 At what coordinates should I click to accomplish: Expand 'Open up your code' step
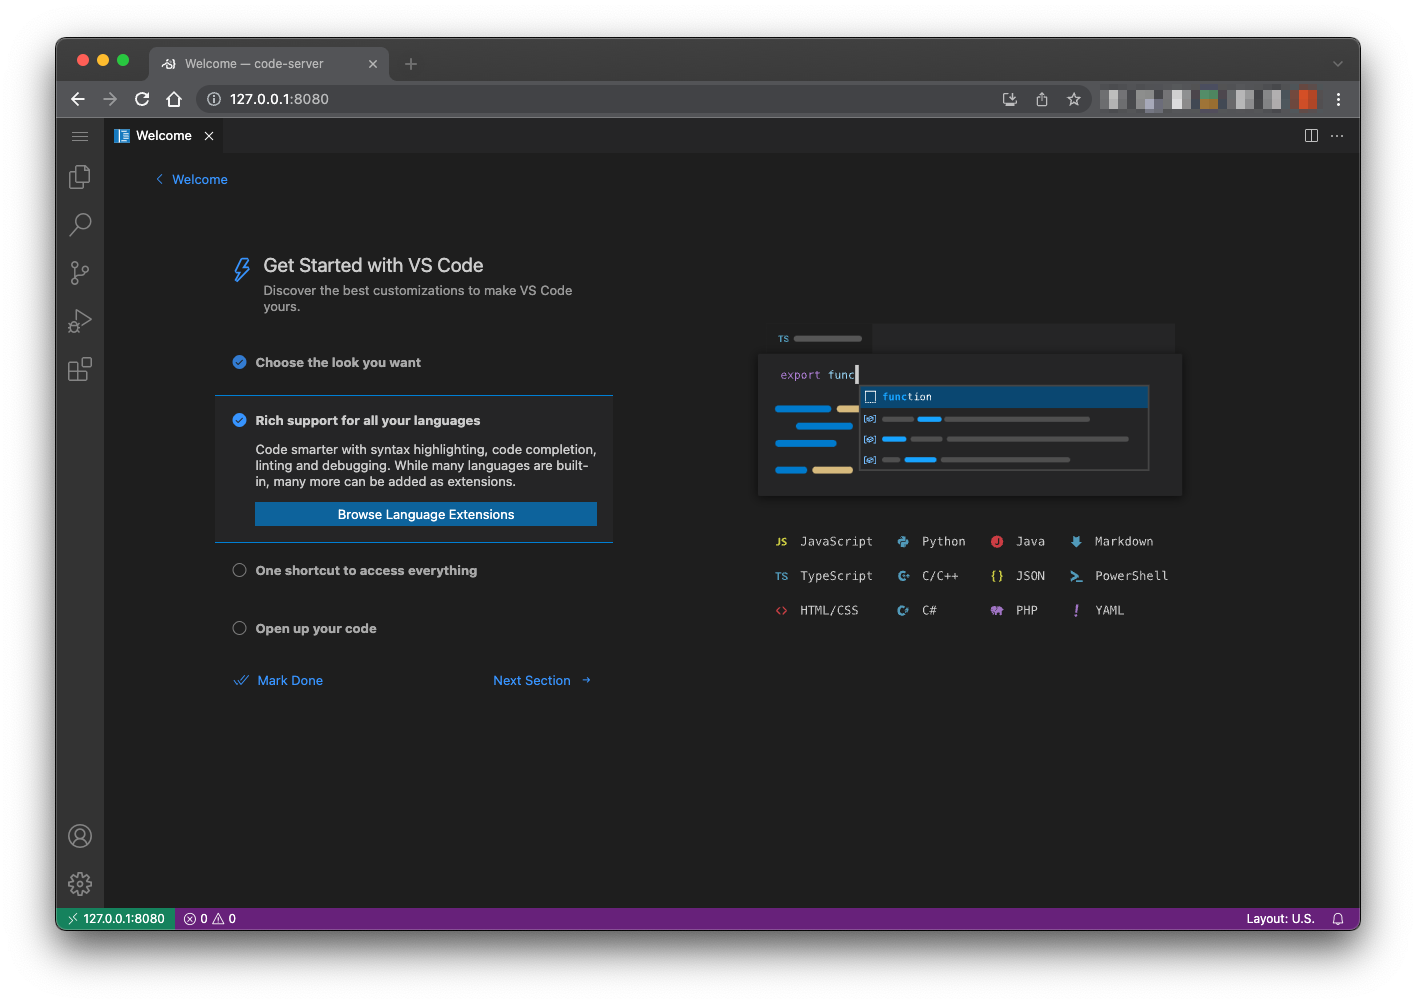click(316, 629)
